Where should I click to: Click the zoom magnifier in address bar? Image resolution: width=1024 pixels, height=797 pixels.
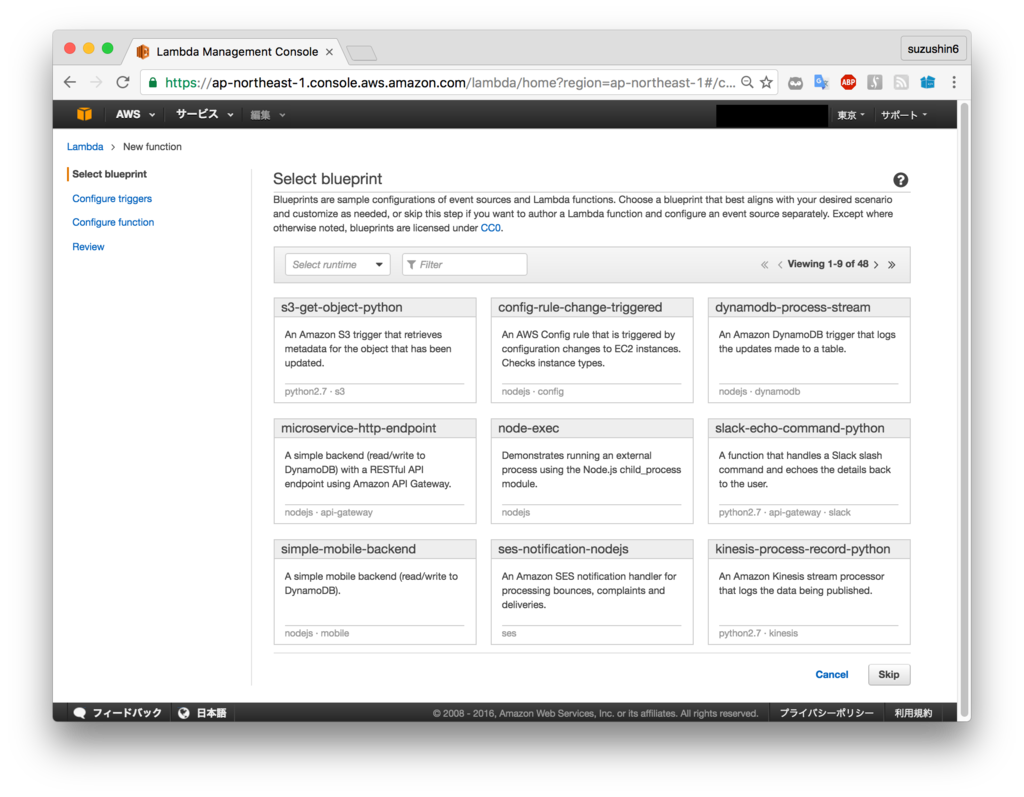point(747,82)
